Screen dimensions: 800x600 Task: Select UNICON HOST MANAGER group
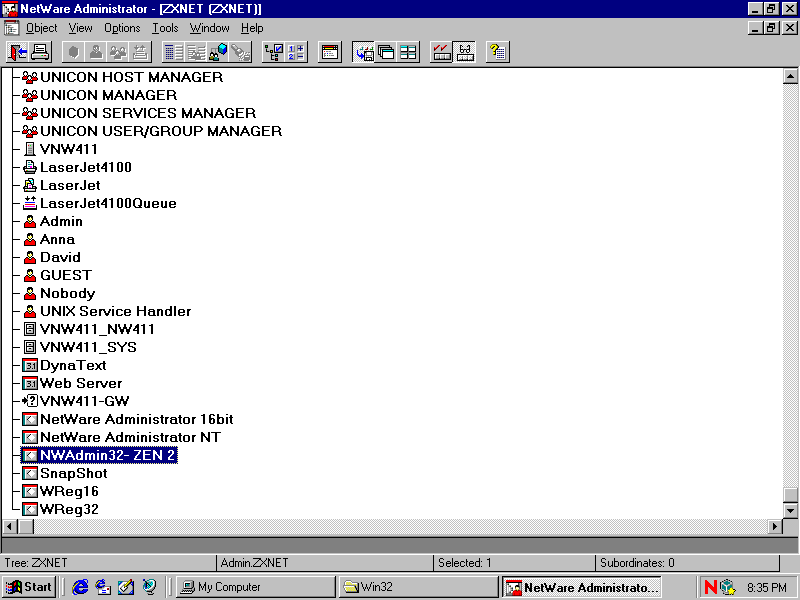click(x=132, y=77)
